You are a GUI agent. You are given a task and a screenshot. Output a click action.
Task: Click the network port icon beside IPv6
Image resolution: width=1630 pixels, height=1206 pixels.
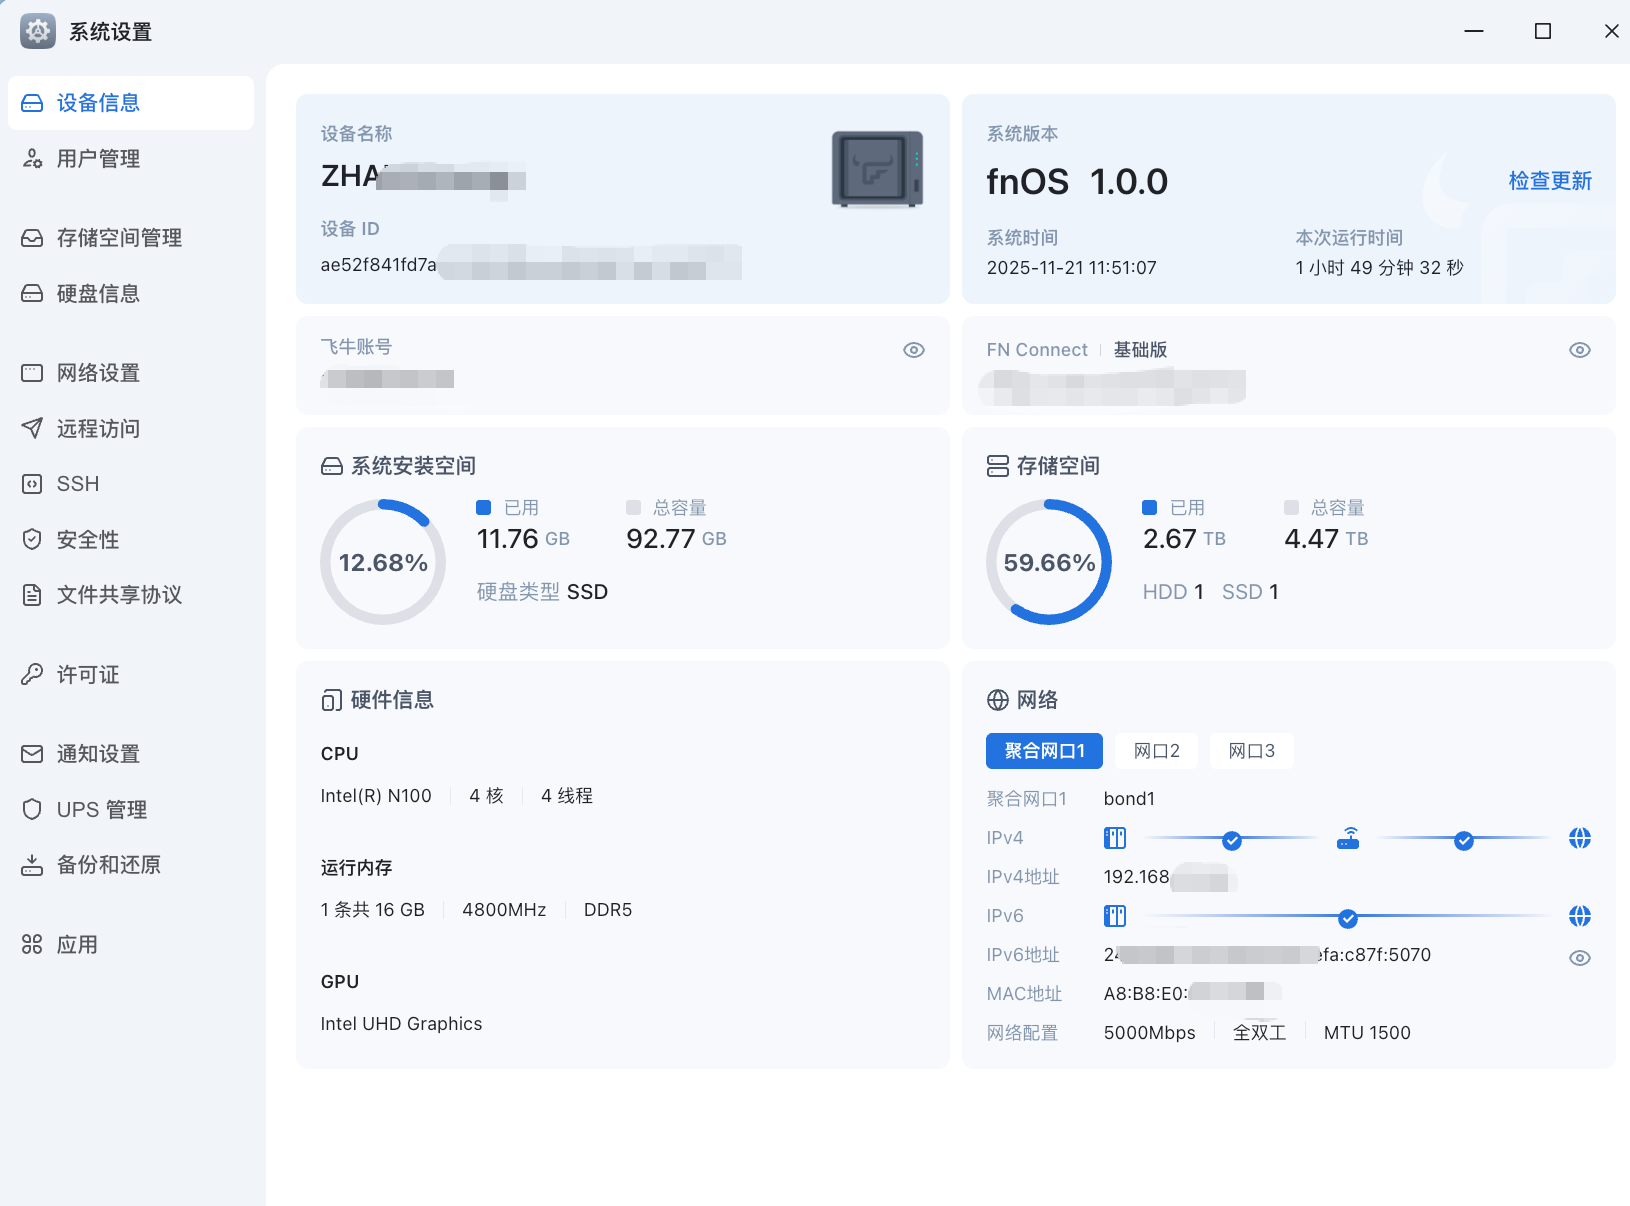coord(1114,916)
